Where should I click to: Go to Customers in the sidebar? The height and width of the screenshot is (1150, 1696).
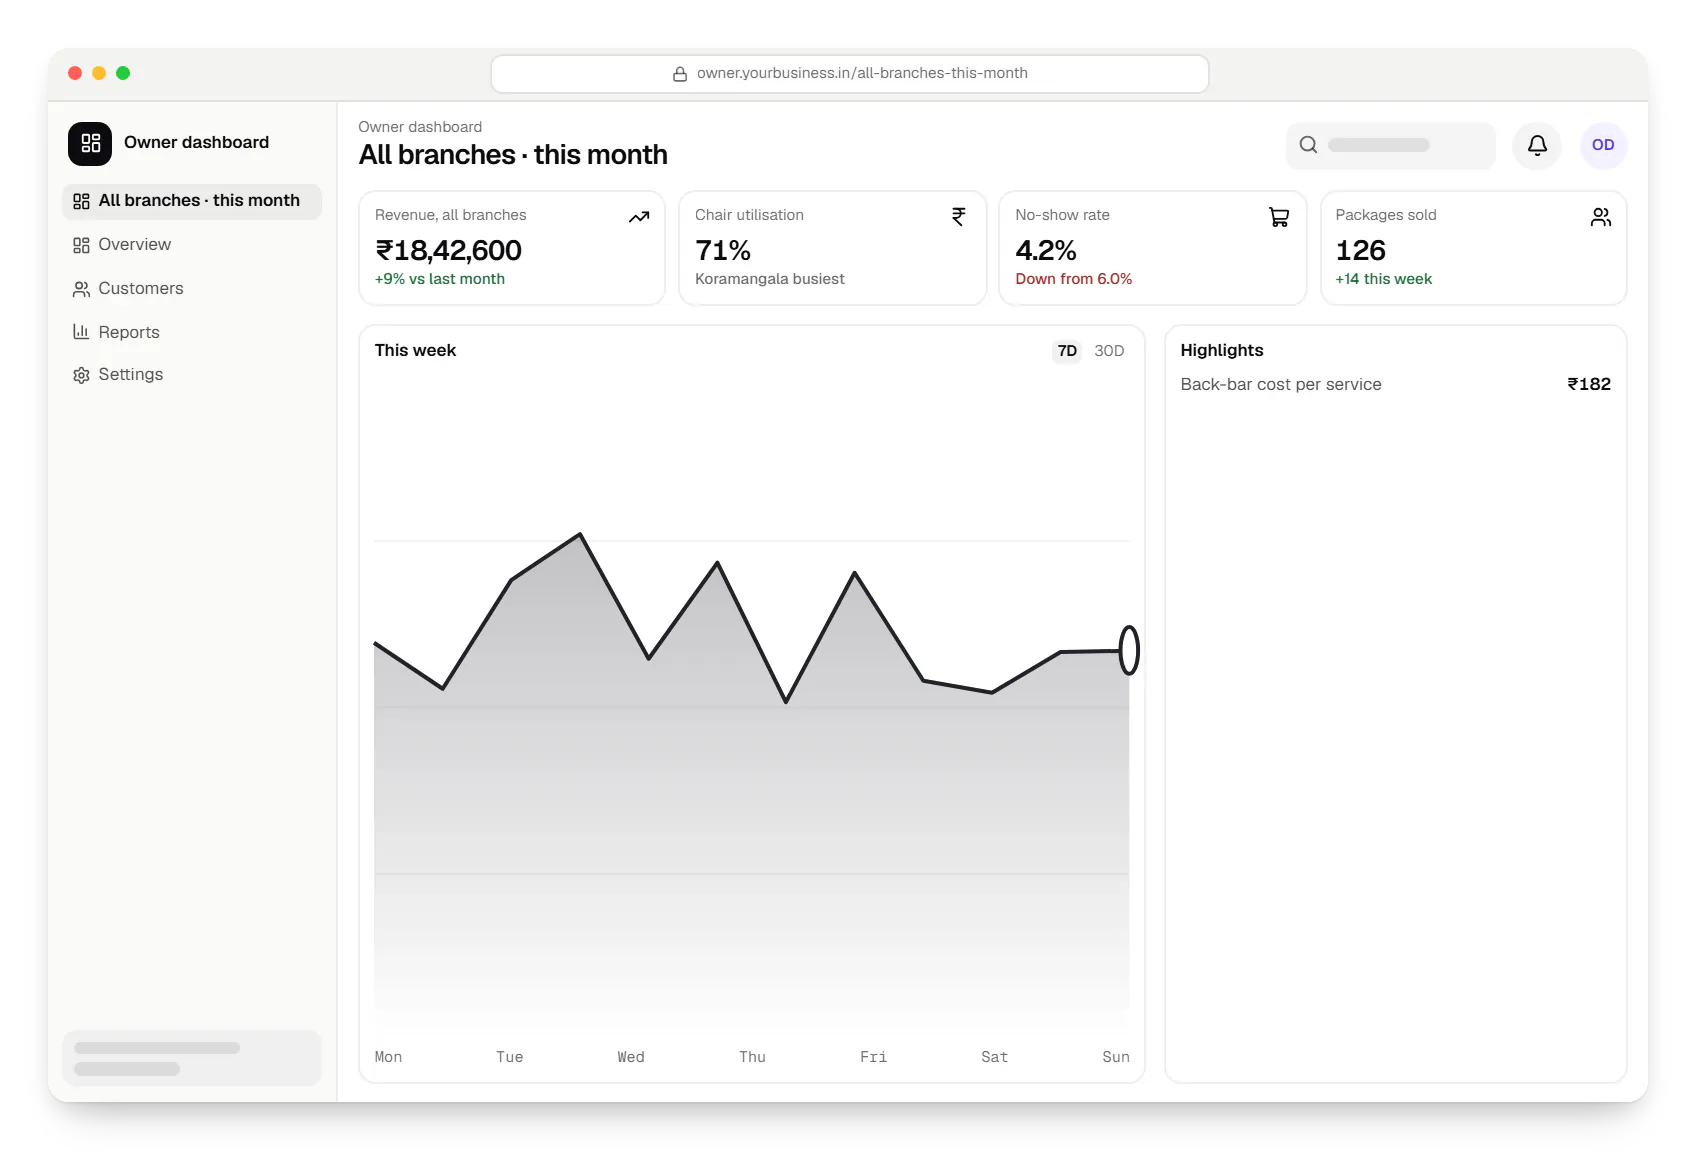pyautogui.click(x=192, y=289)
